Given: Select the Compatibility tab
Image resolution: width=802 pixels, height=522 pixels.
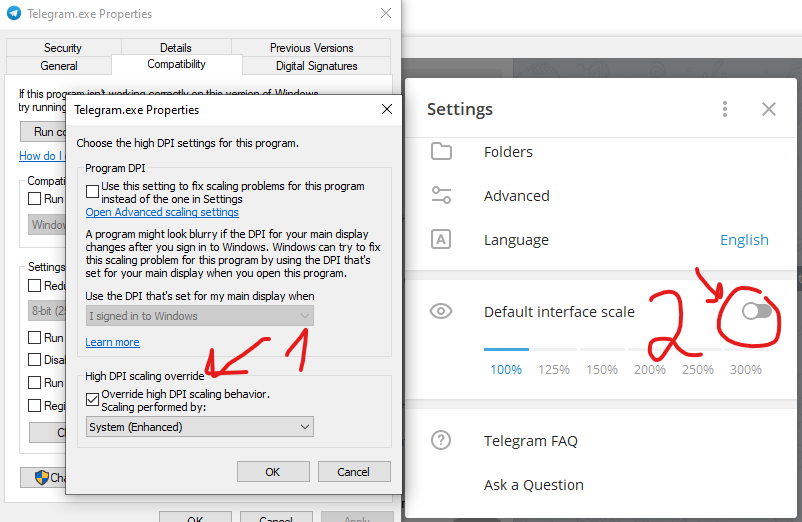Looking at the screenshot, I should [x=176, y=64].
